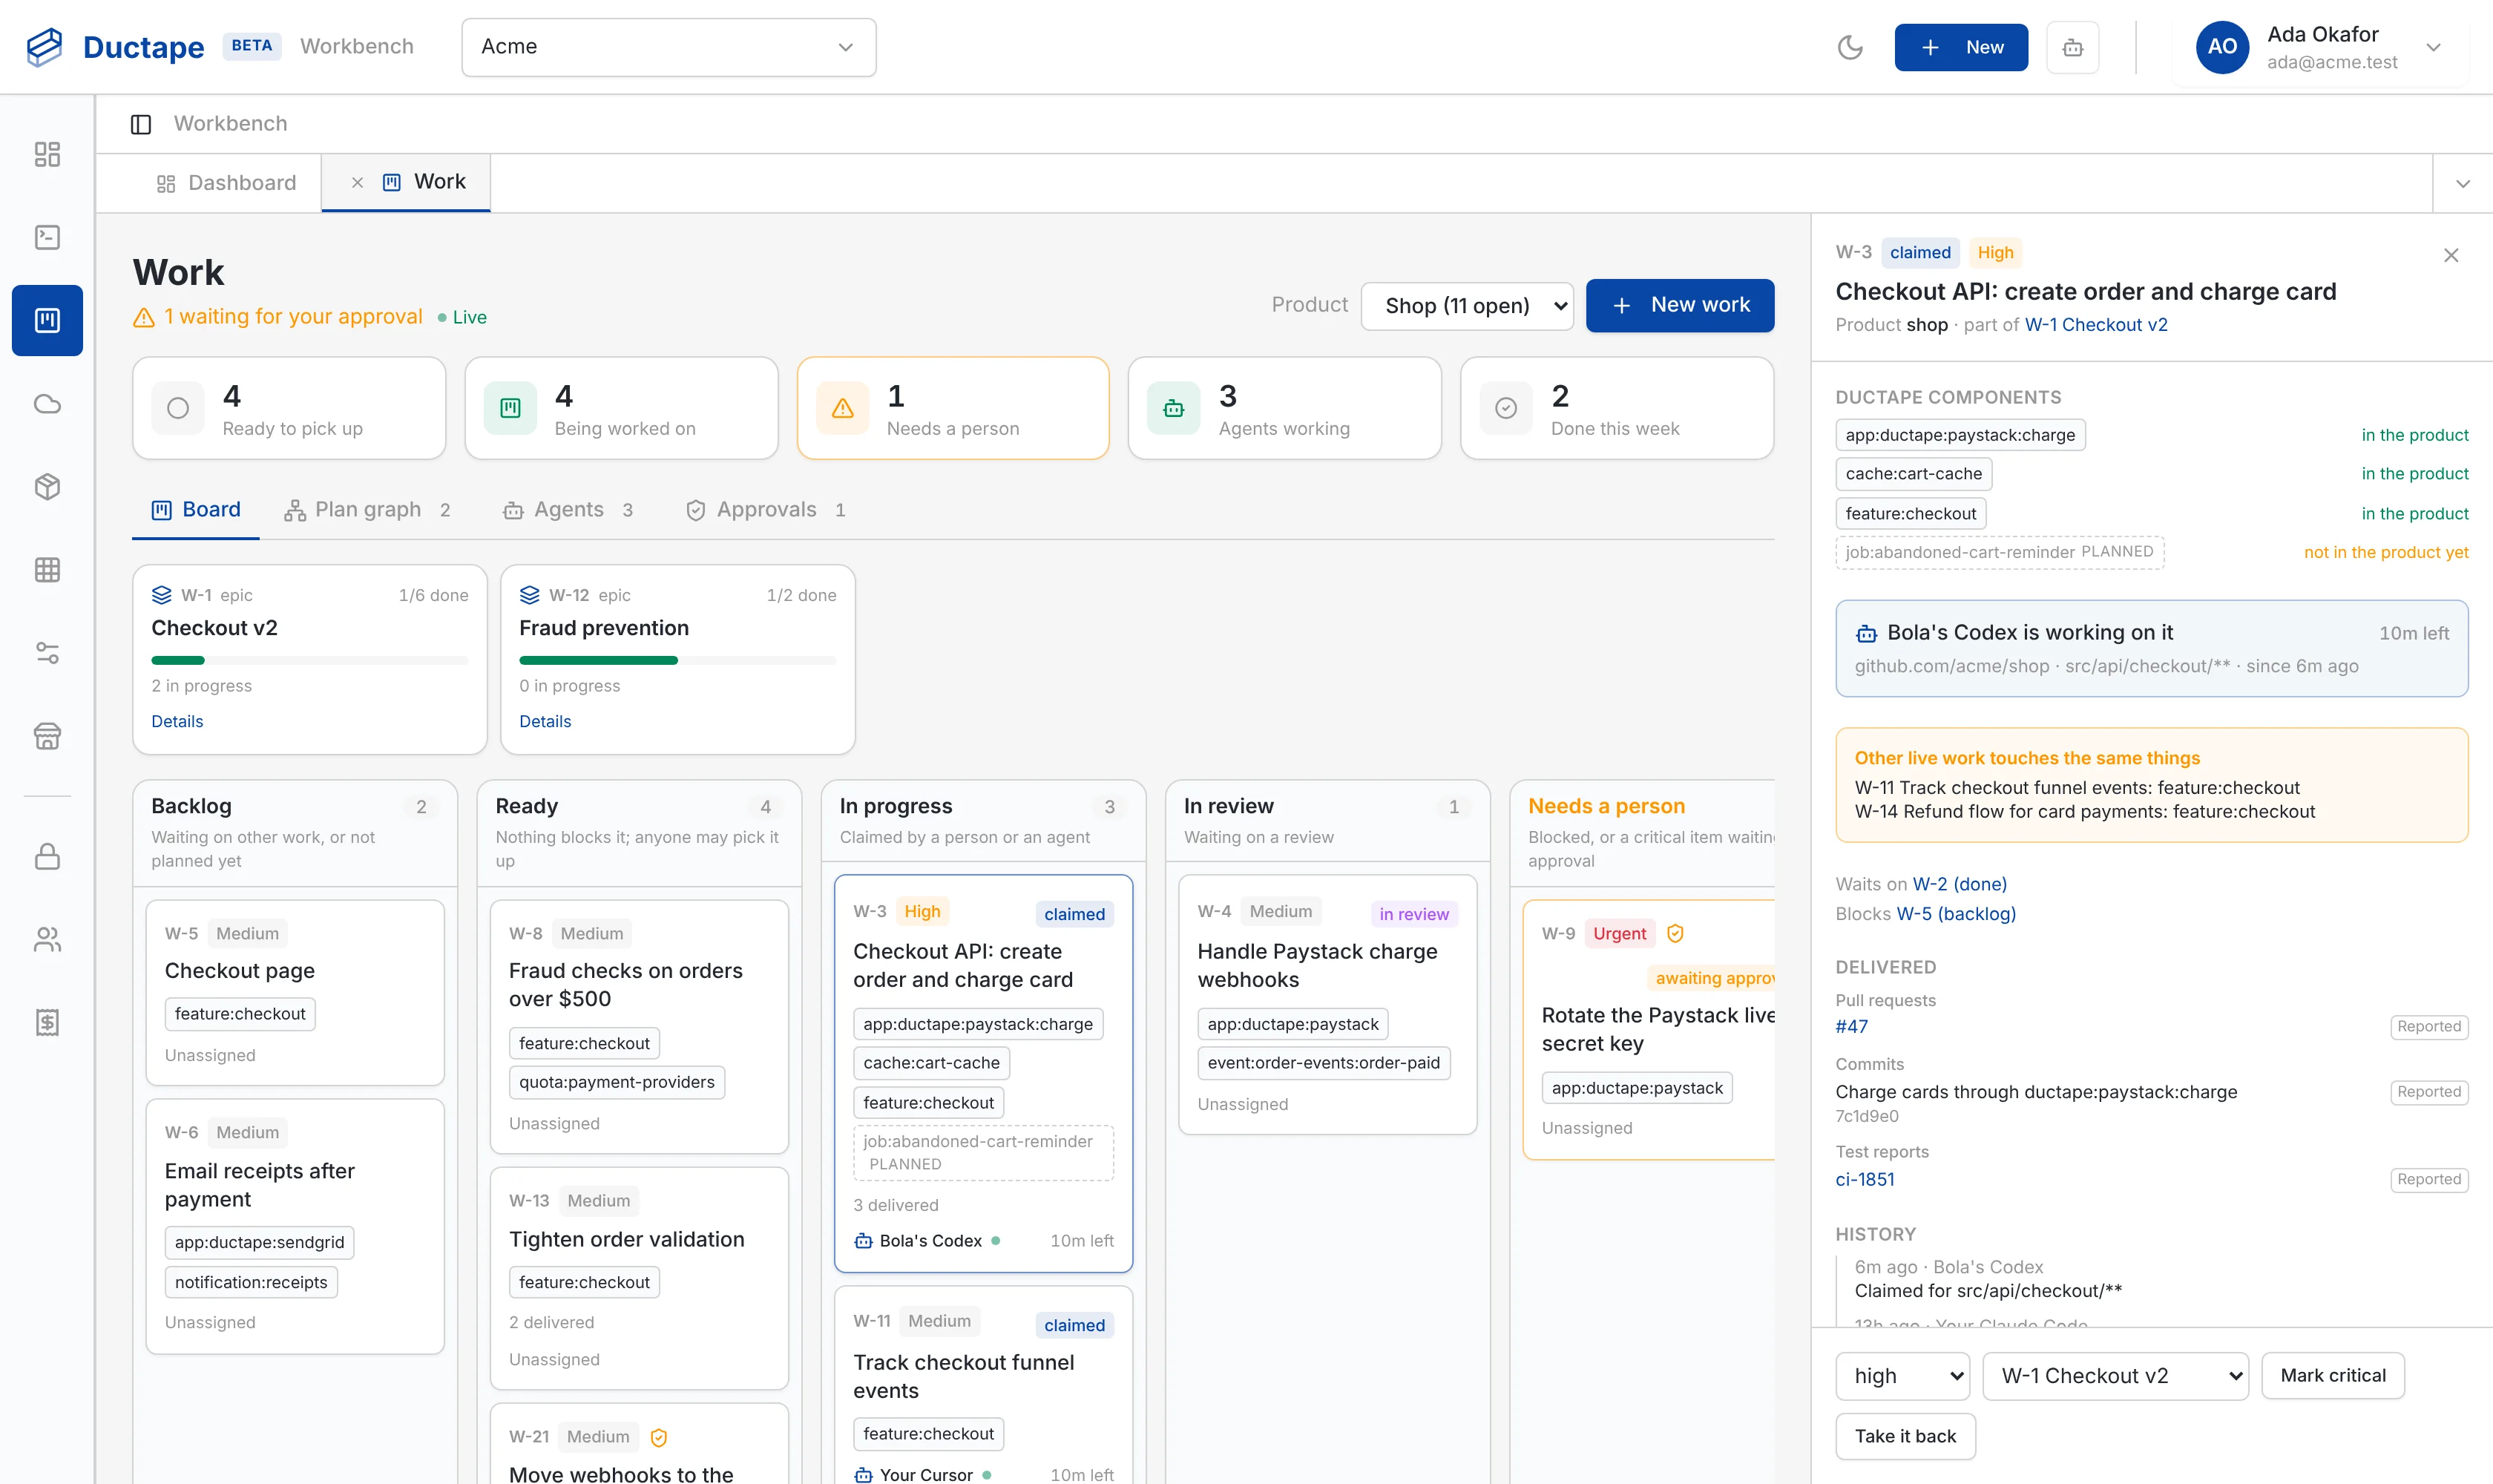Click the Fraud prevention progress bar

pyautogui.click(x=678, y=661)
